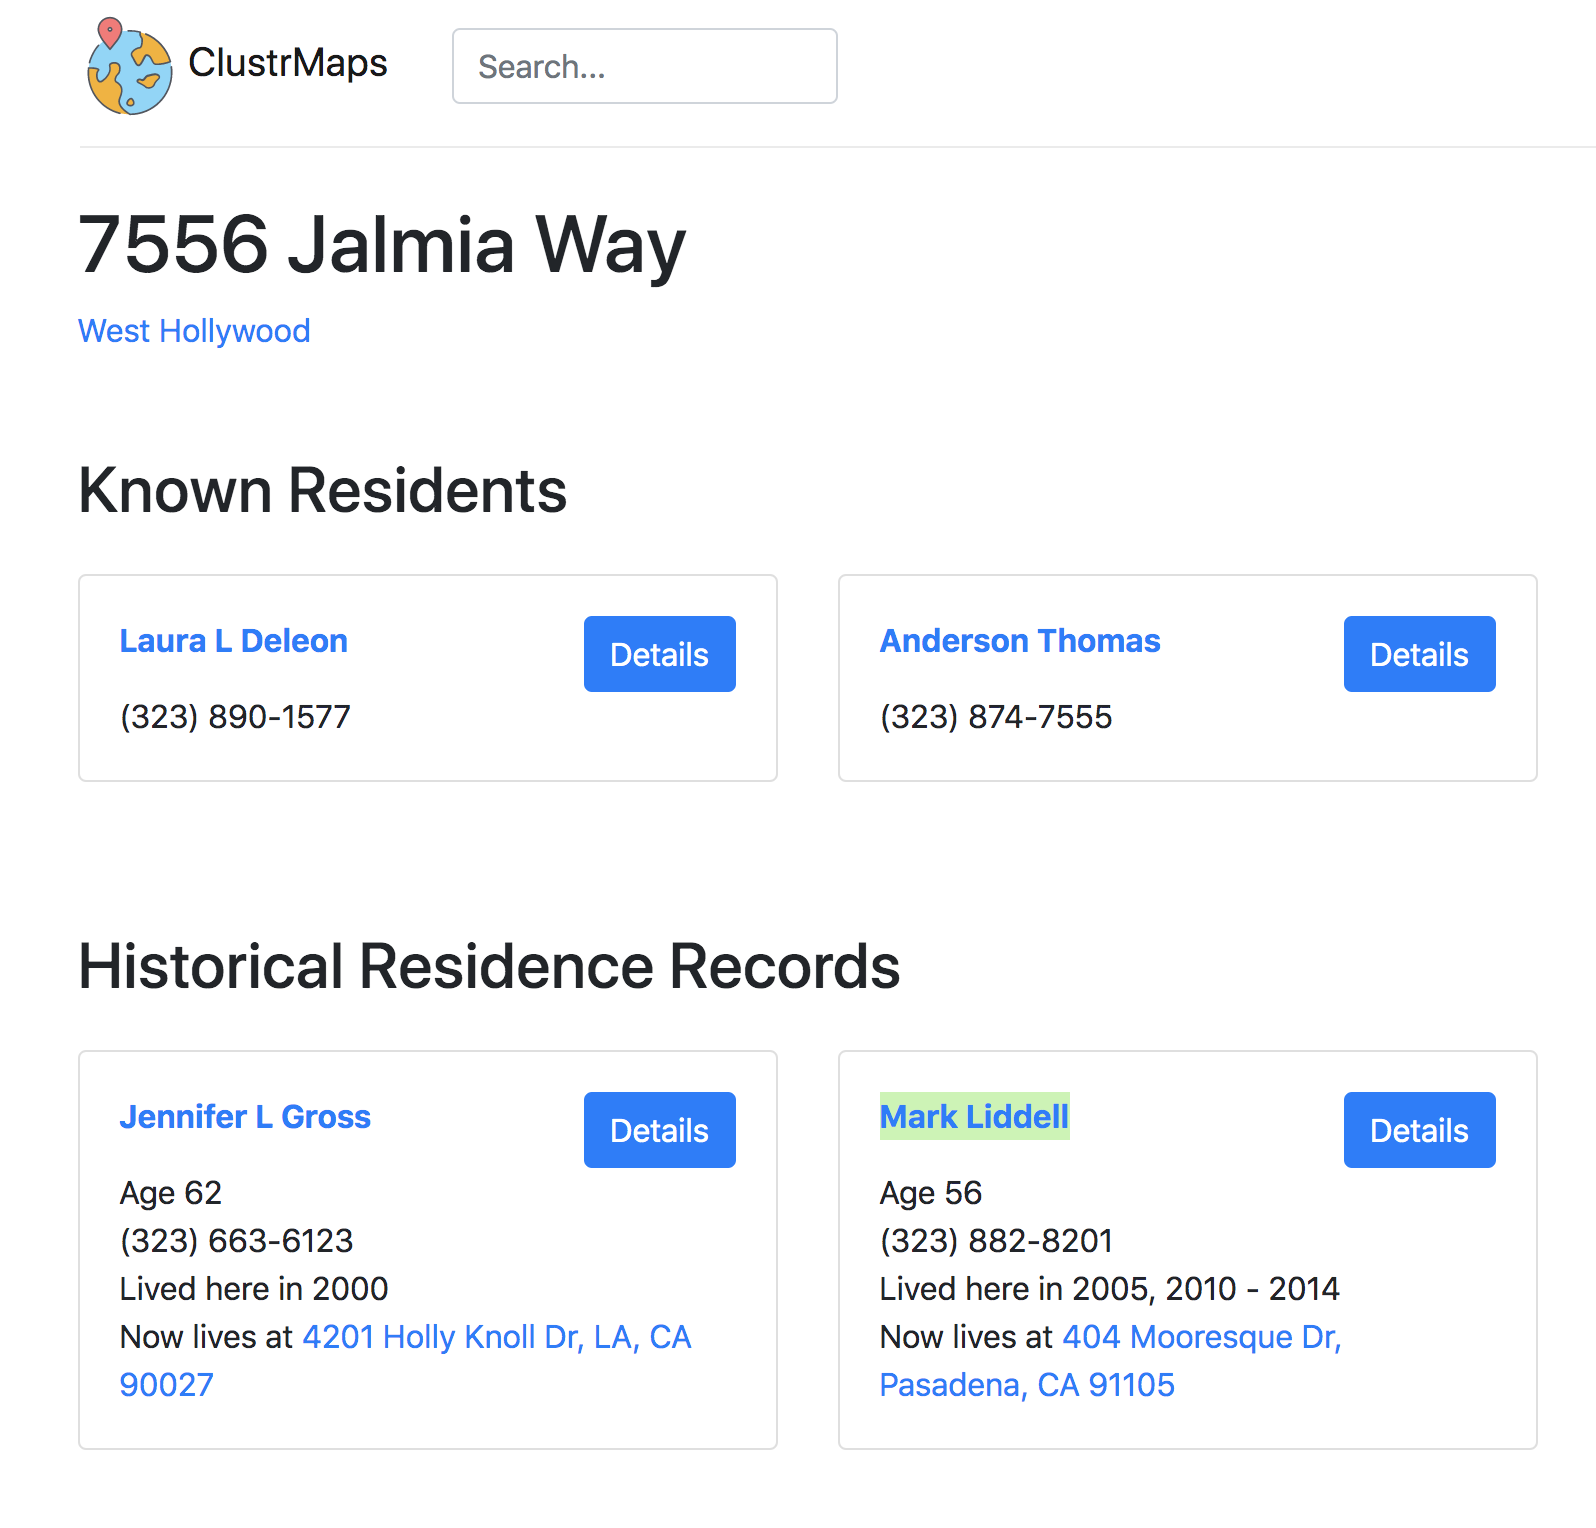Open Jennifer L Gross name link
1596x1528 pixels.
245,1117
